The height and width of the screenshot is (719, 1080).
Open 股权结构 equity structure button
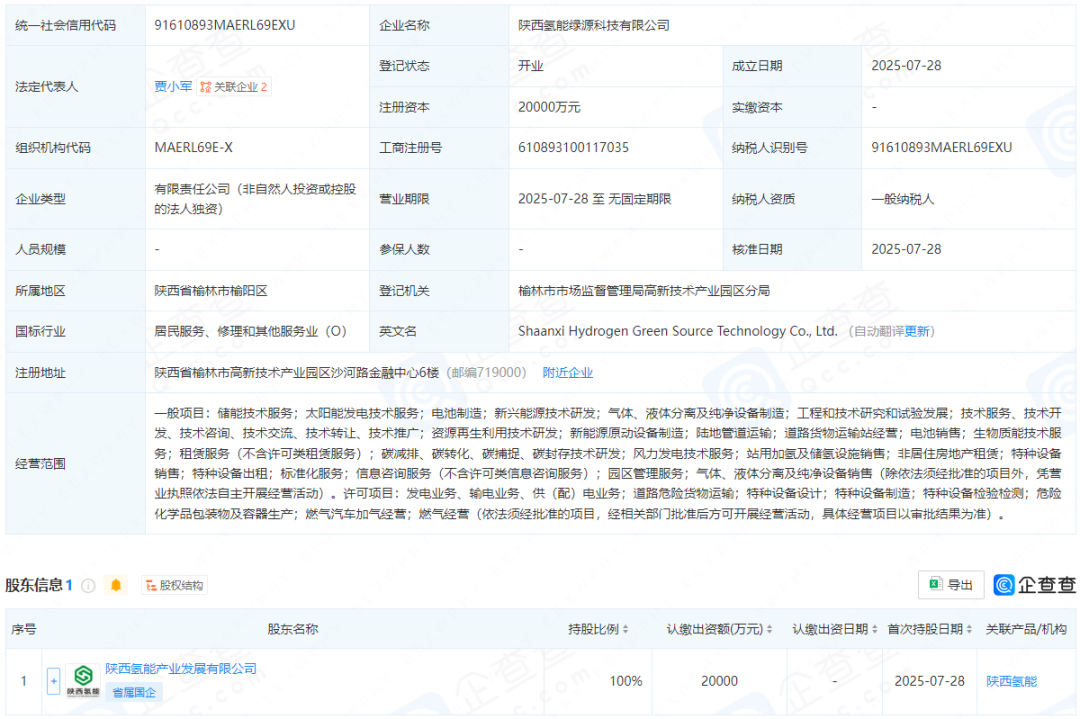tap(174, 585)
